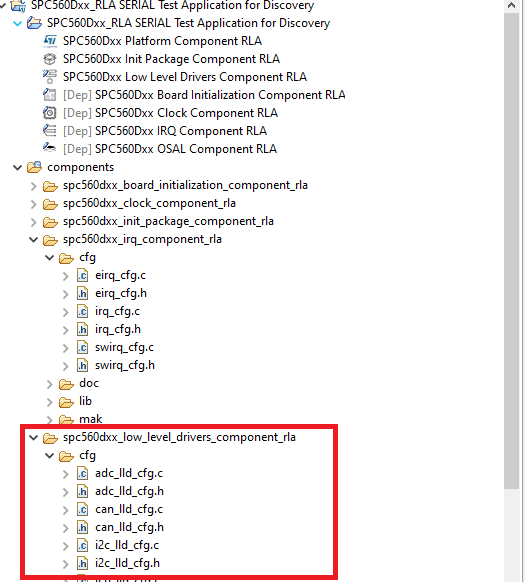Click the swirq_cfg.h header file icon
The height and width of the screenshot is (582, 525).
click(x=82, y=366)
